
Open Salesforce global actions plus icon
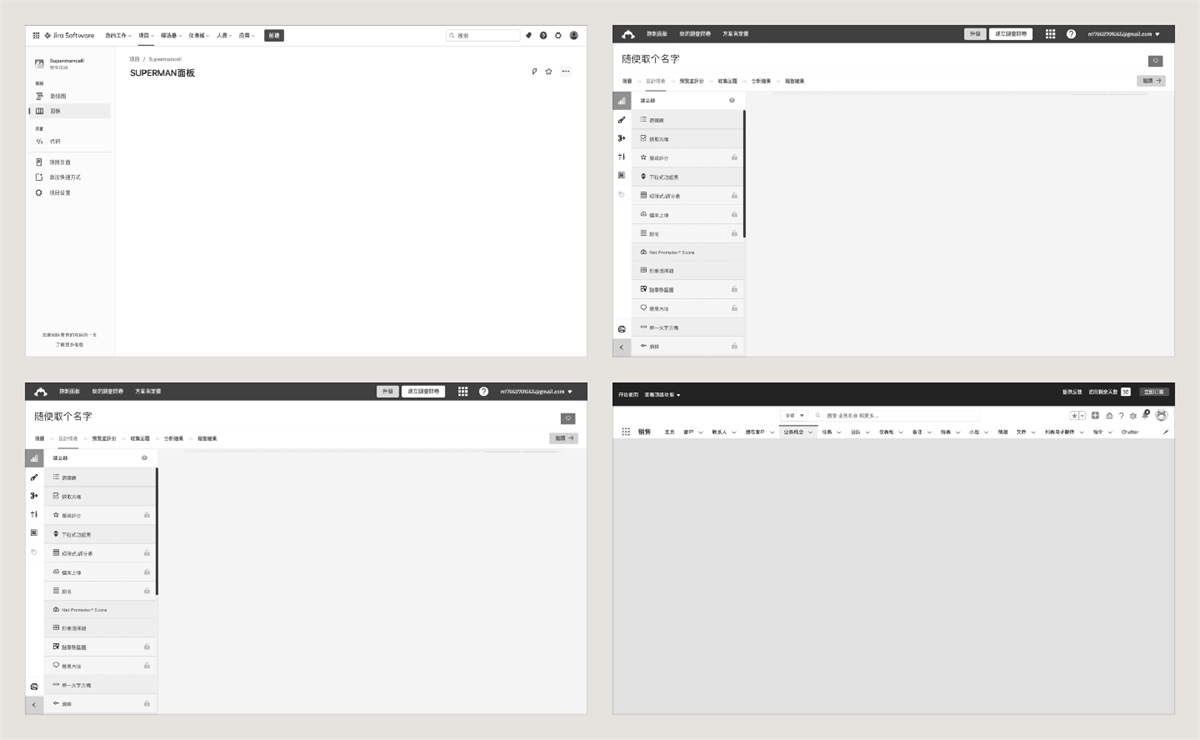click(x=1095, y=415)
